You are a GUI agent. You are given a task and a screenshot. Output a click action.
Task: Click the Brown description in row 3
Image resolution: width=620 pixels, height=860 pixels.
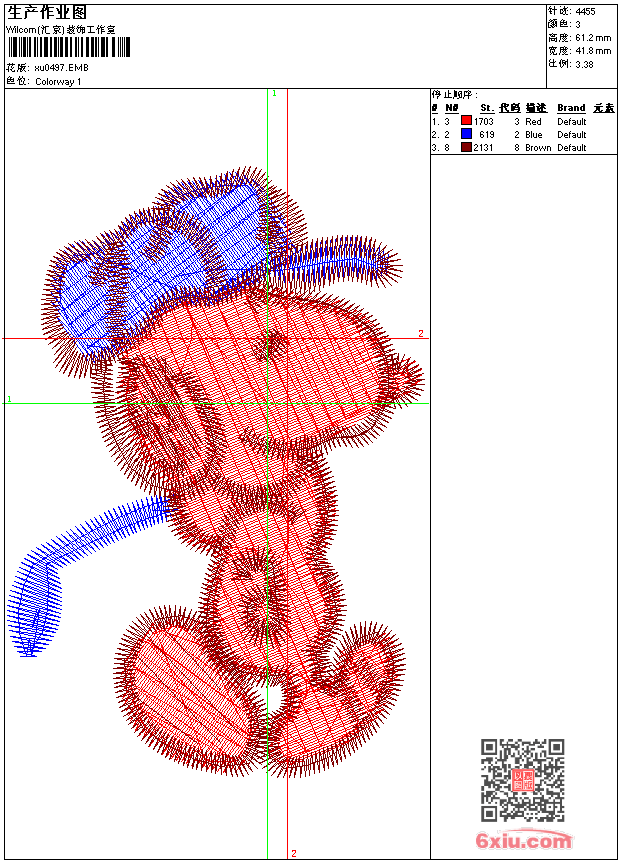pos(538,148)
